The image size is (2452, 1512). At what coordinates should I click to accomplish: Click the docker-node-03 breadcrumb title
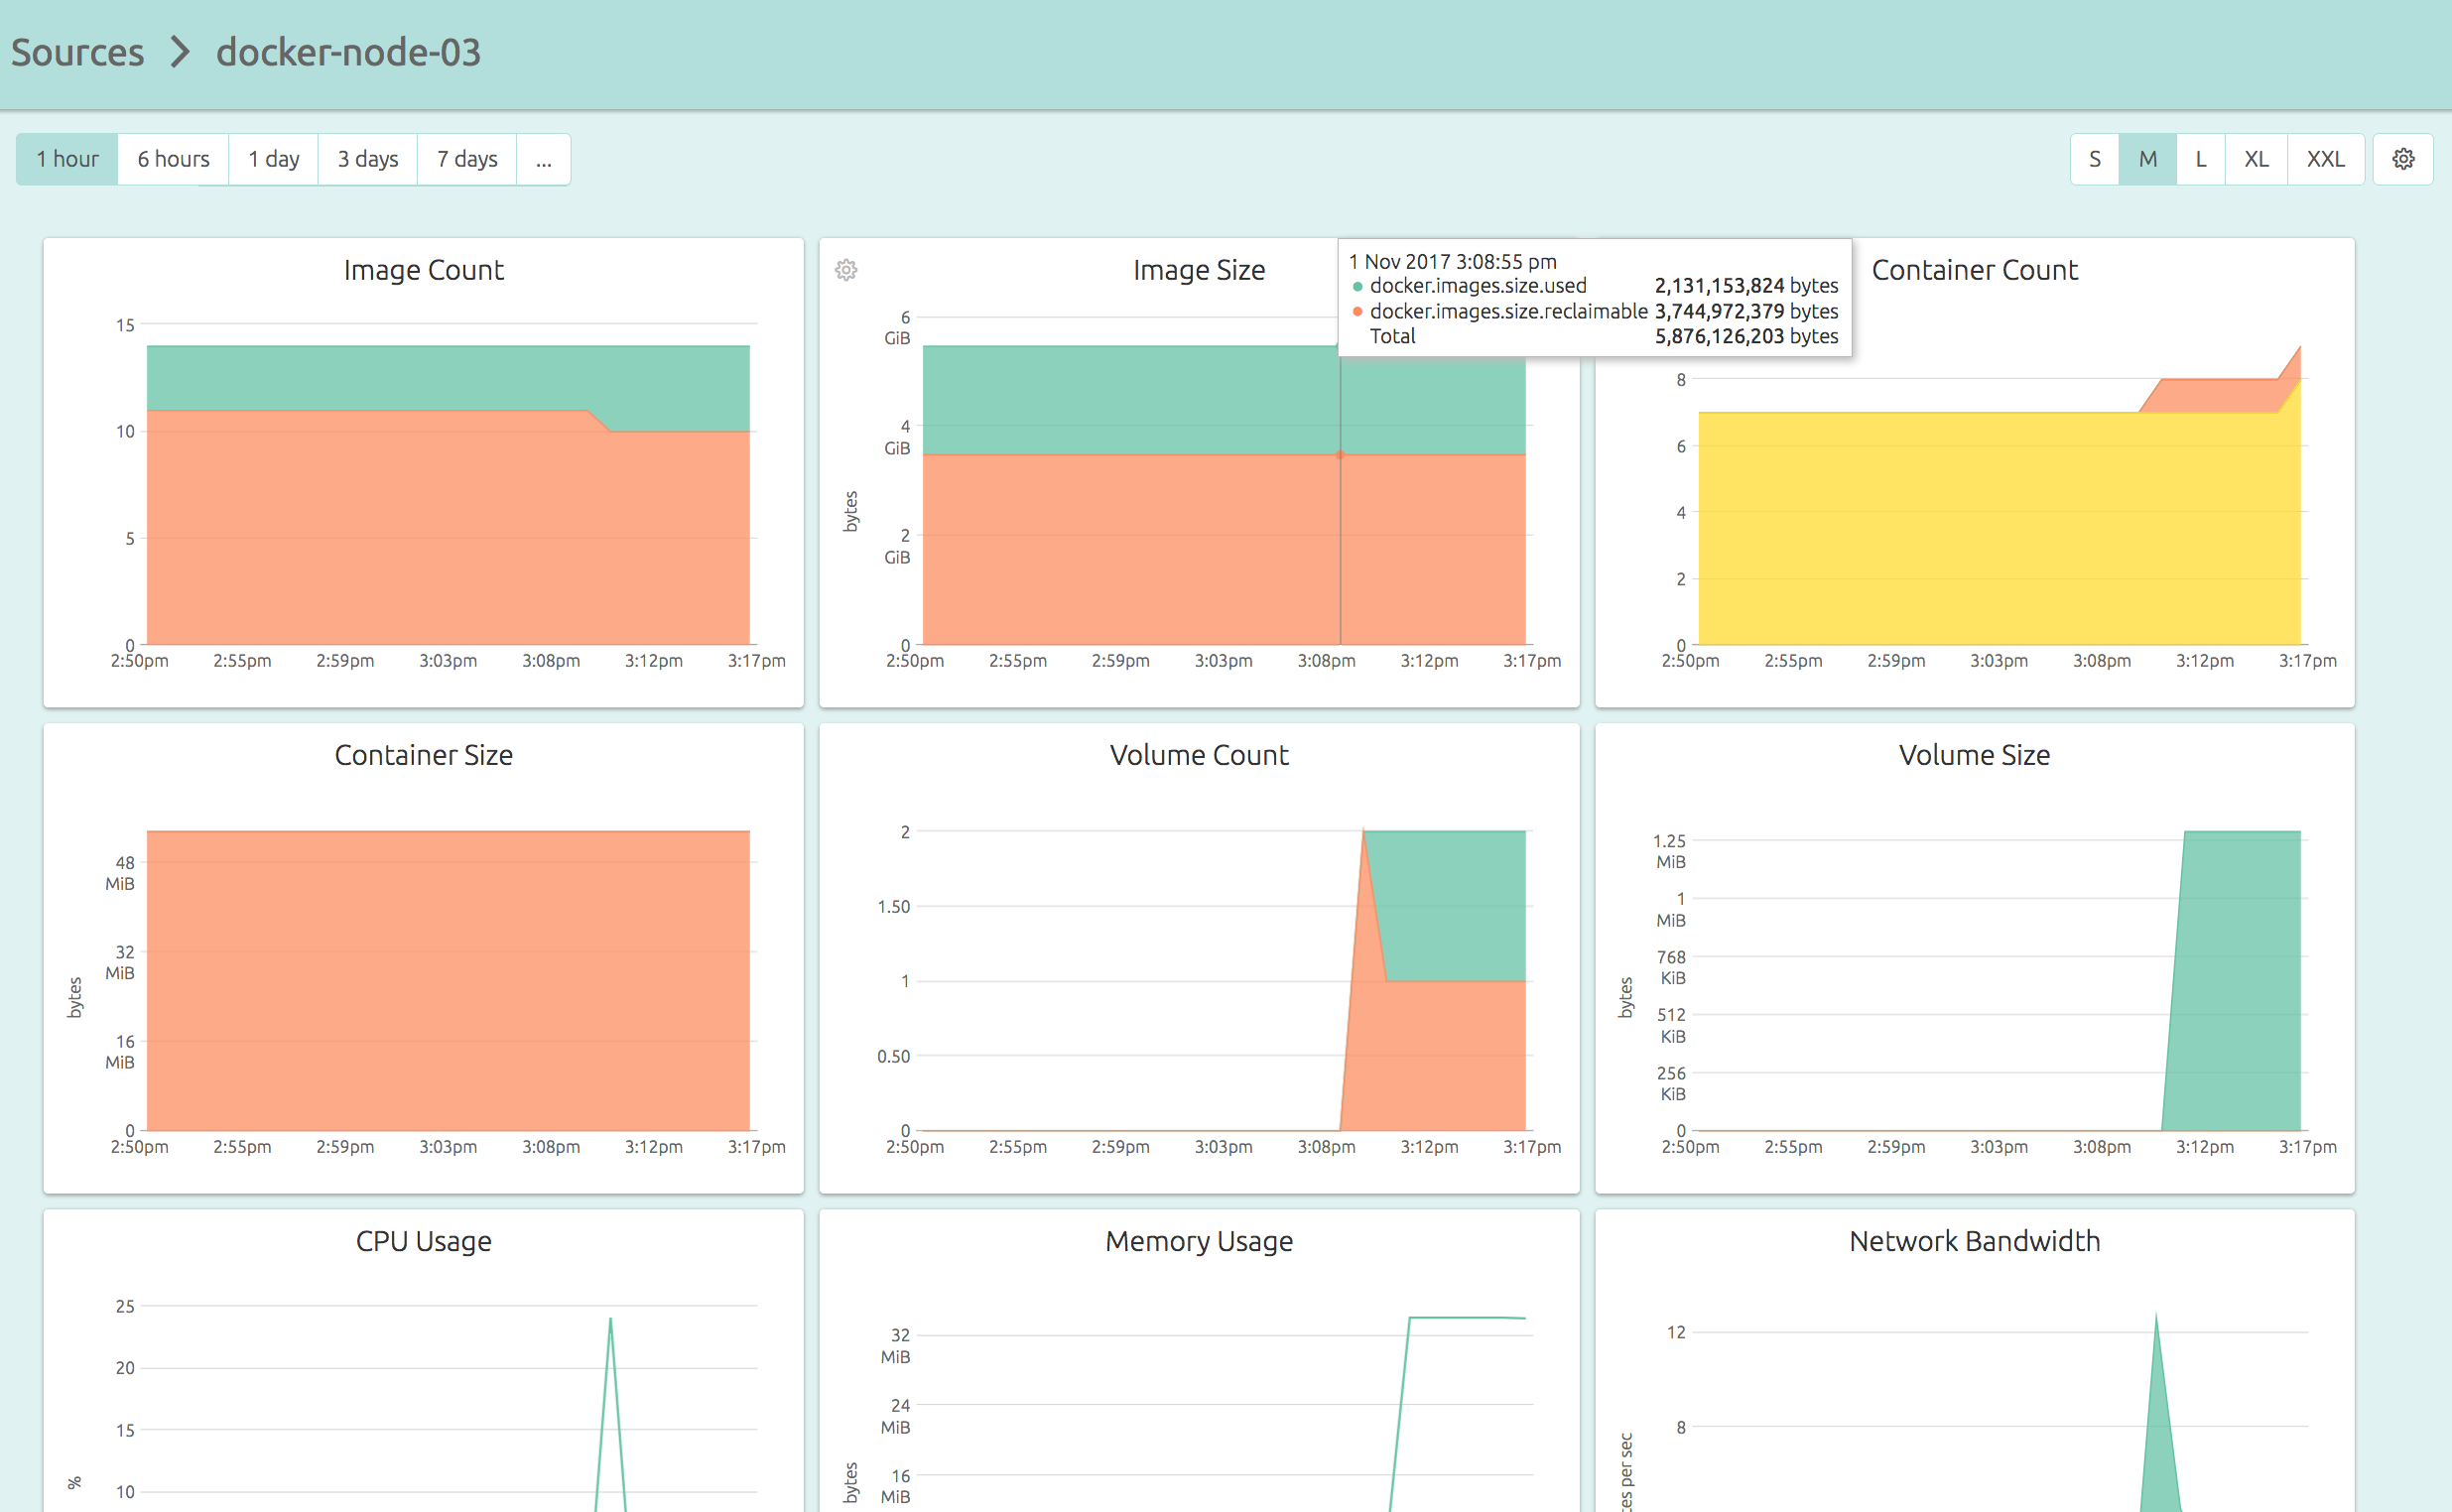348,52
